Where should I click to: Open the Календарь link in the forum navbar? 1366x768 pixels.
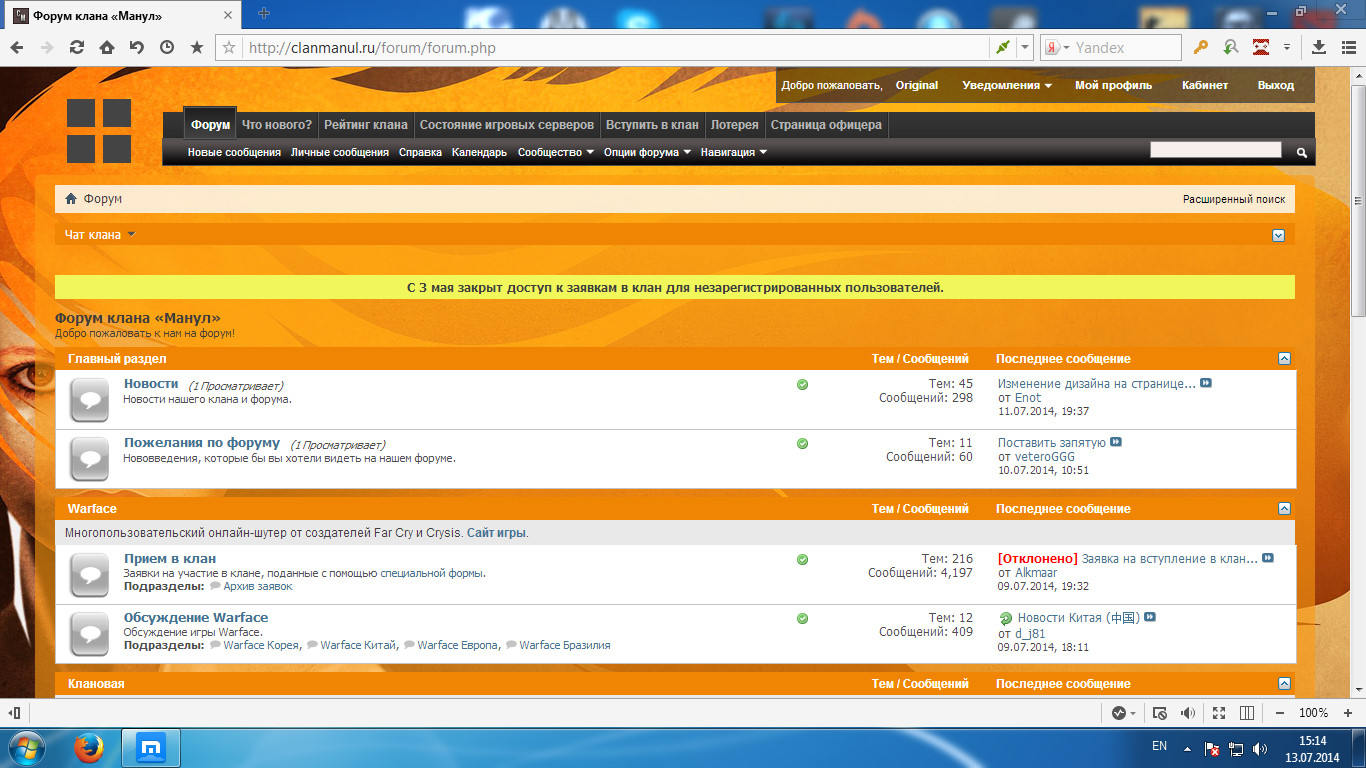pyautogui.click(x=480, y=152)
